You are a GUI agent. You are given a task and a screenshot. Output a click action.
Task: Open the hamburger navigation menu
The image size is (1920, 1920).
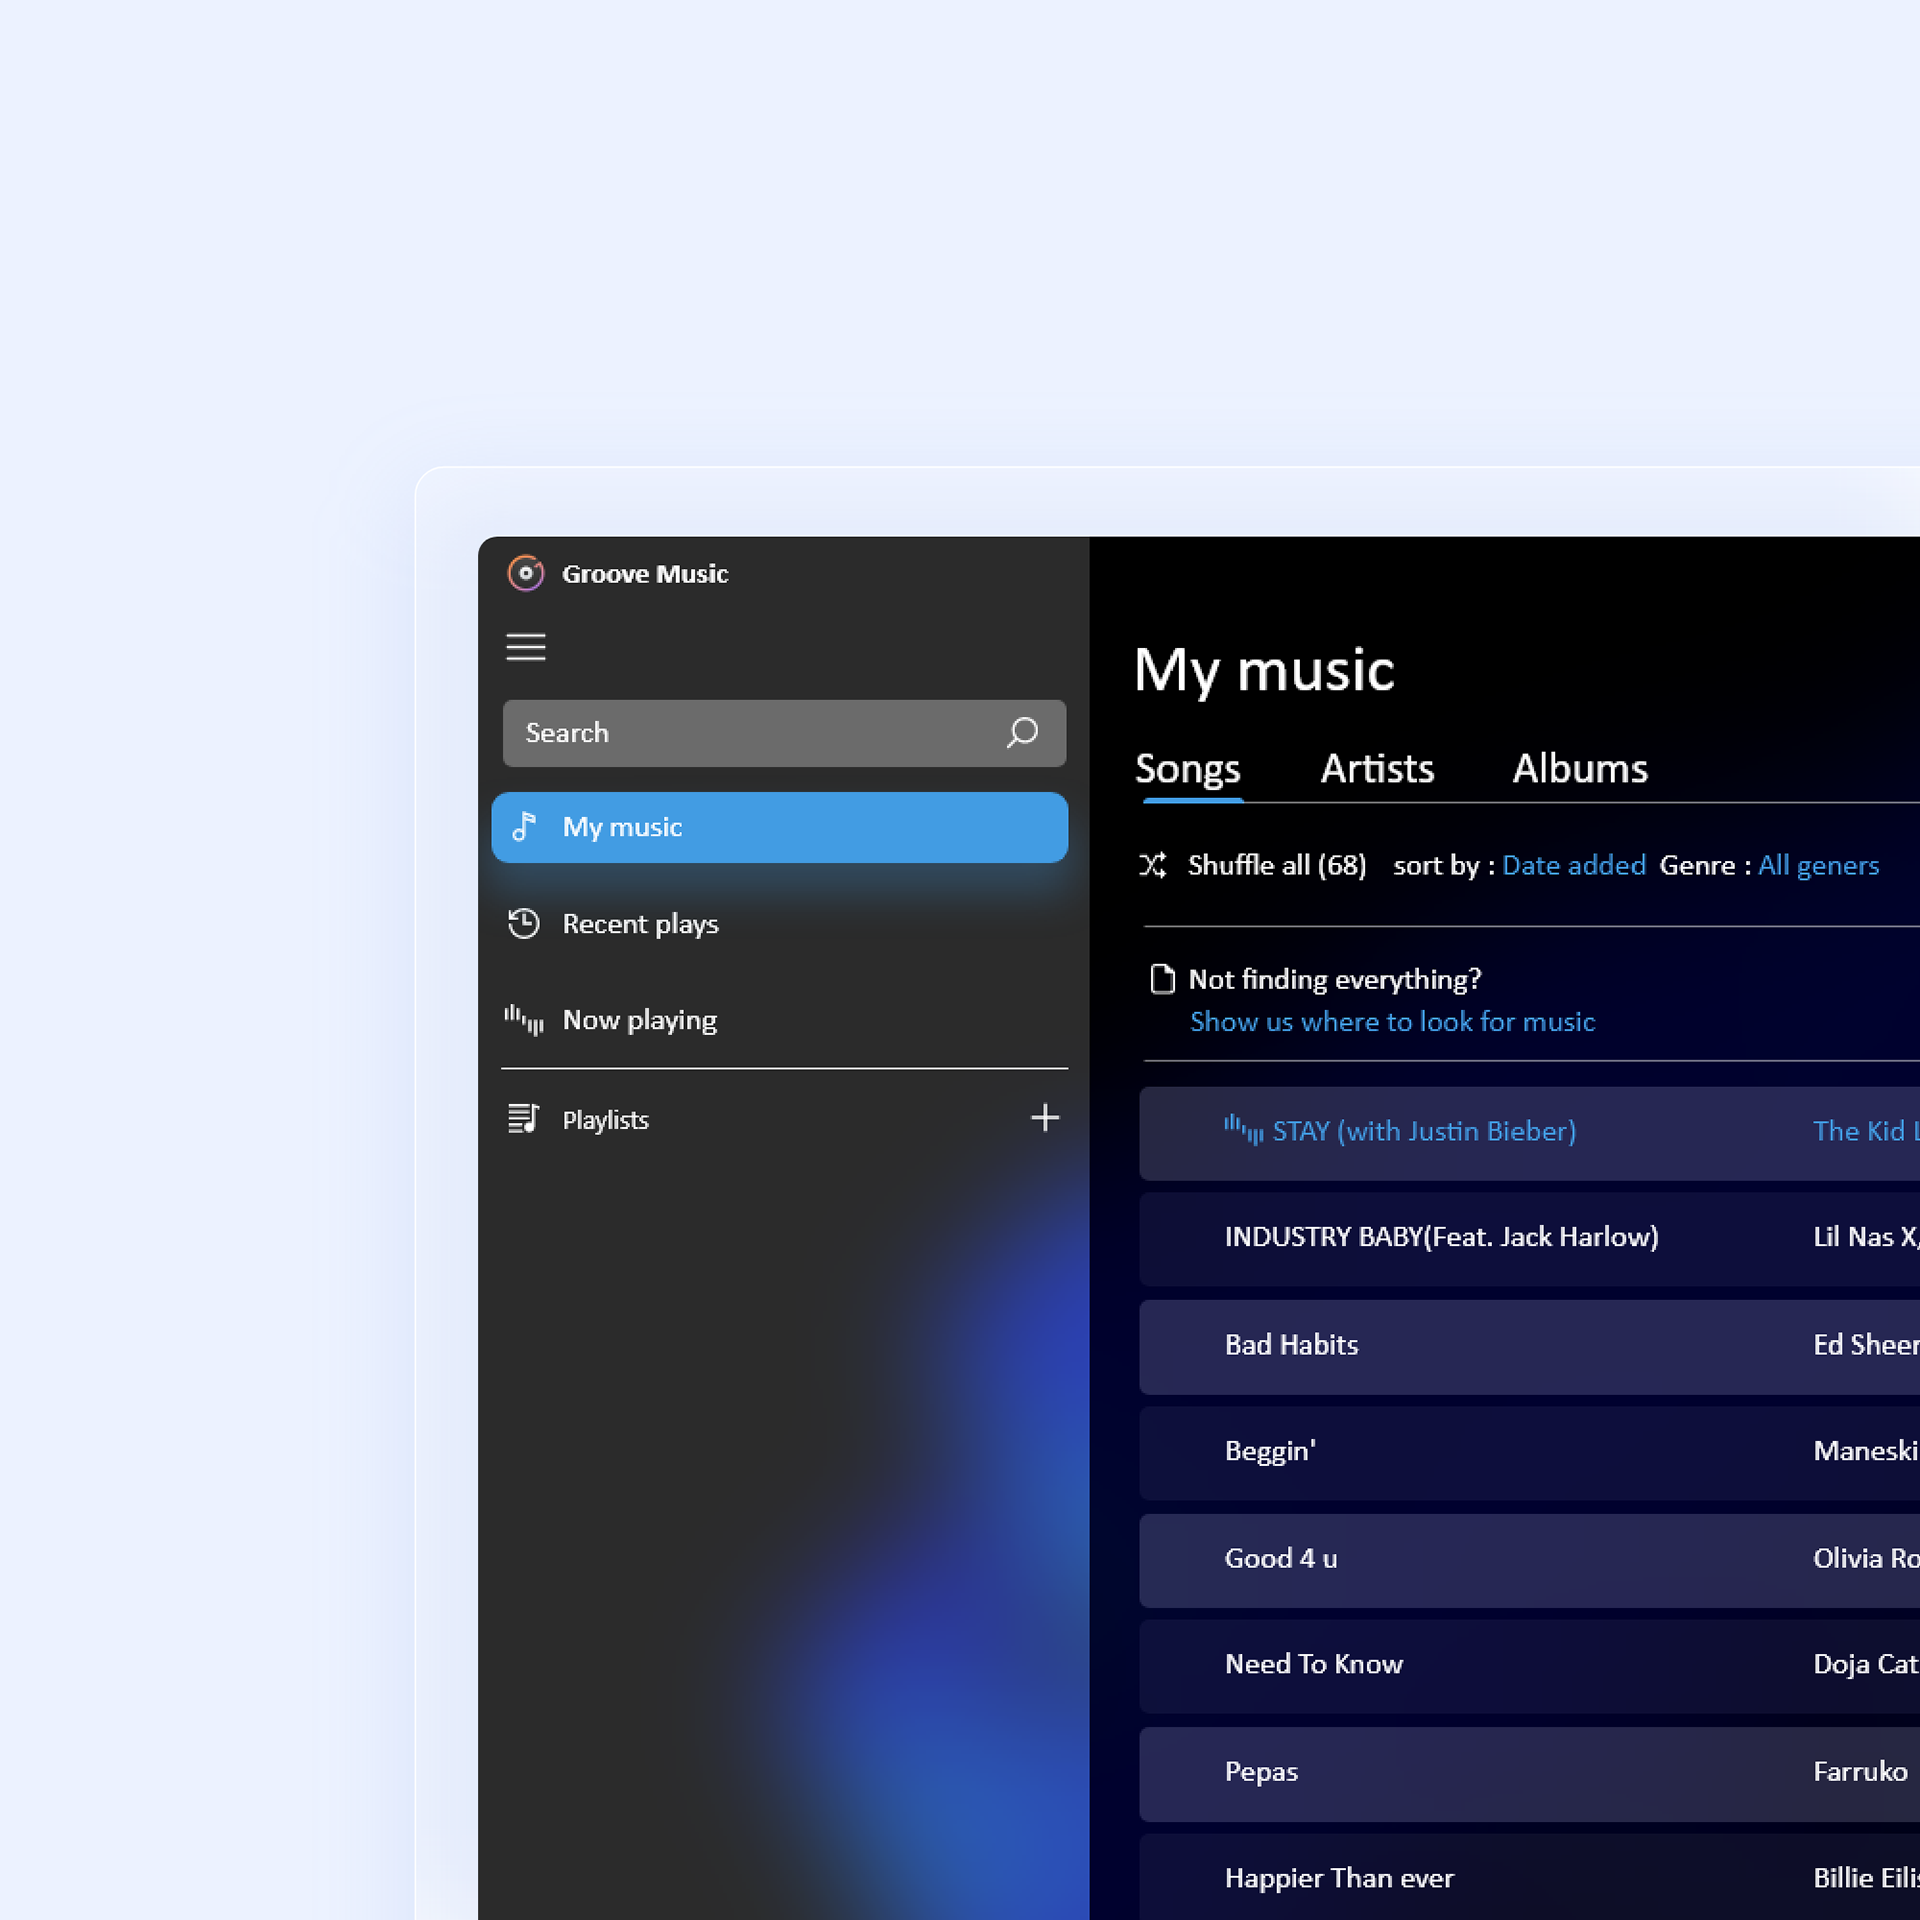point(526,647)
